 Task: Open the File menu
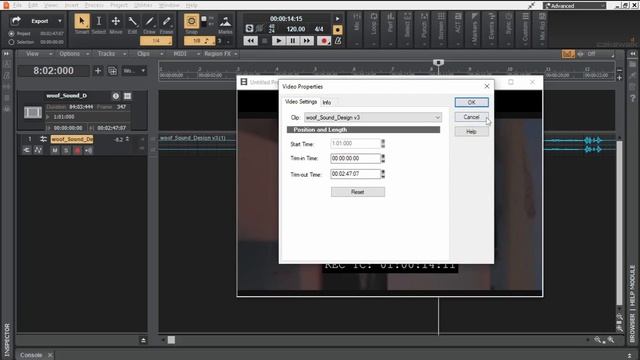tap(18, 5)
